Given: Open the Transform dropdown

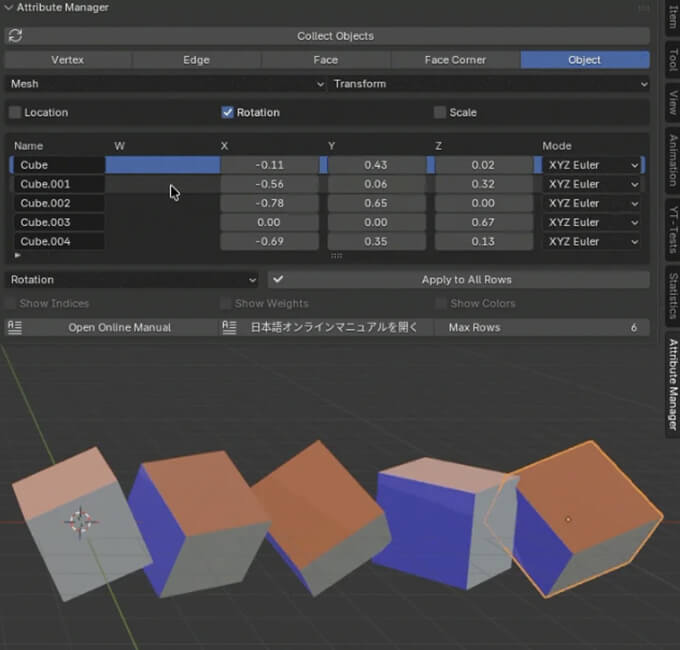Looking at the screenshot, I should pyautogui.click(x=489, y=84).
